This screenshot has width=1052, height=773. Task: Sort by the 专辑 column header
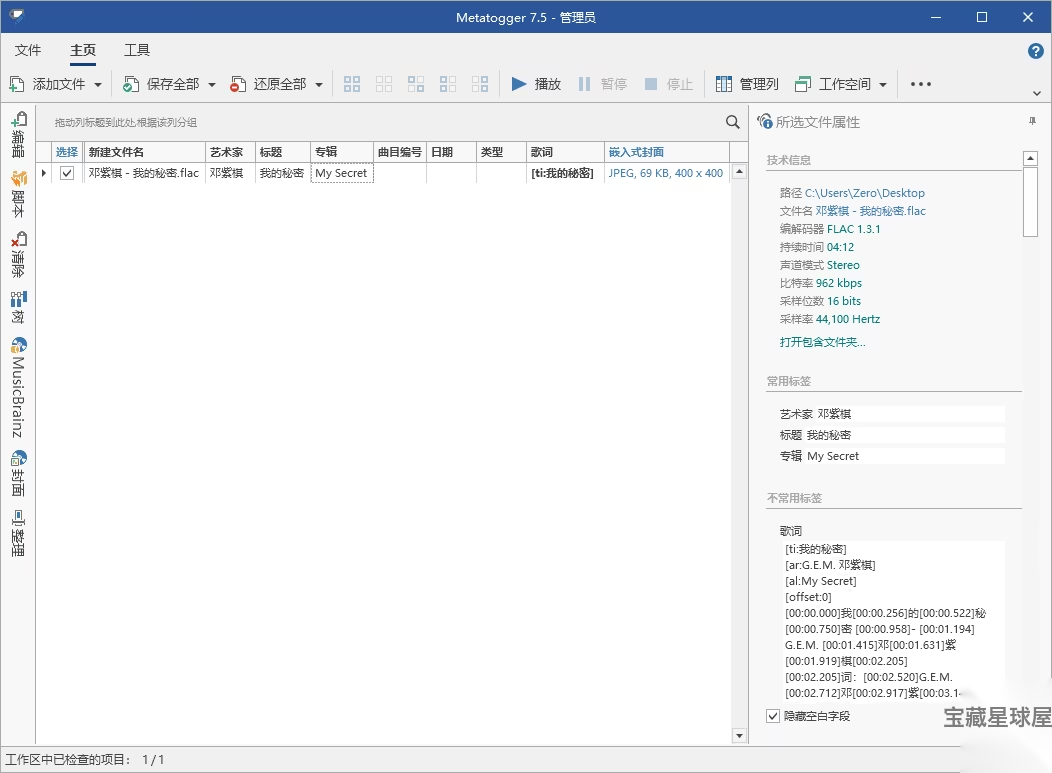[341, 152]
